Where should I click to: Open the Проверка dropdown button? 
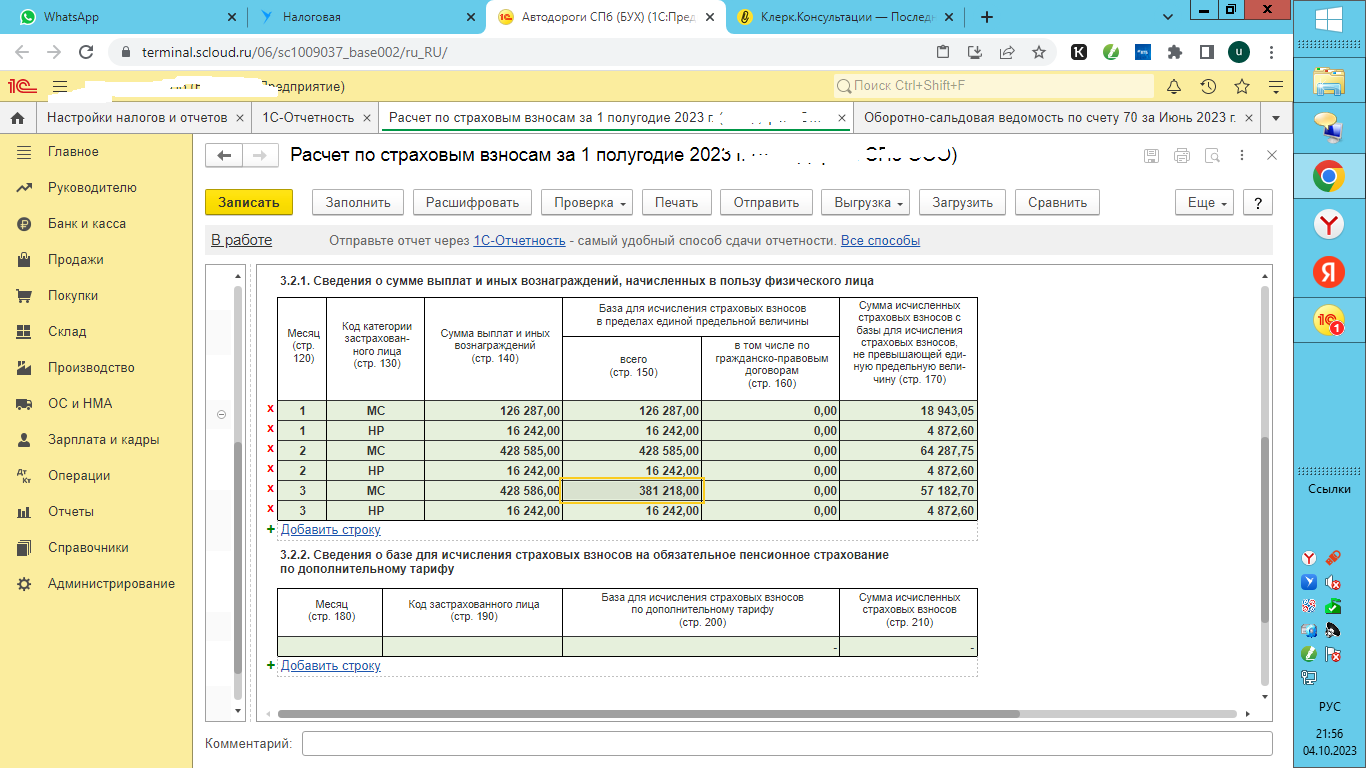587,202
